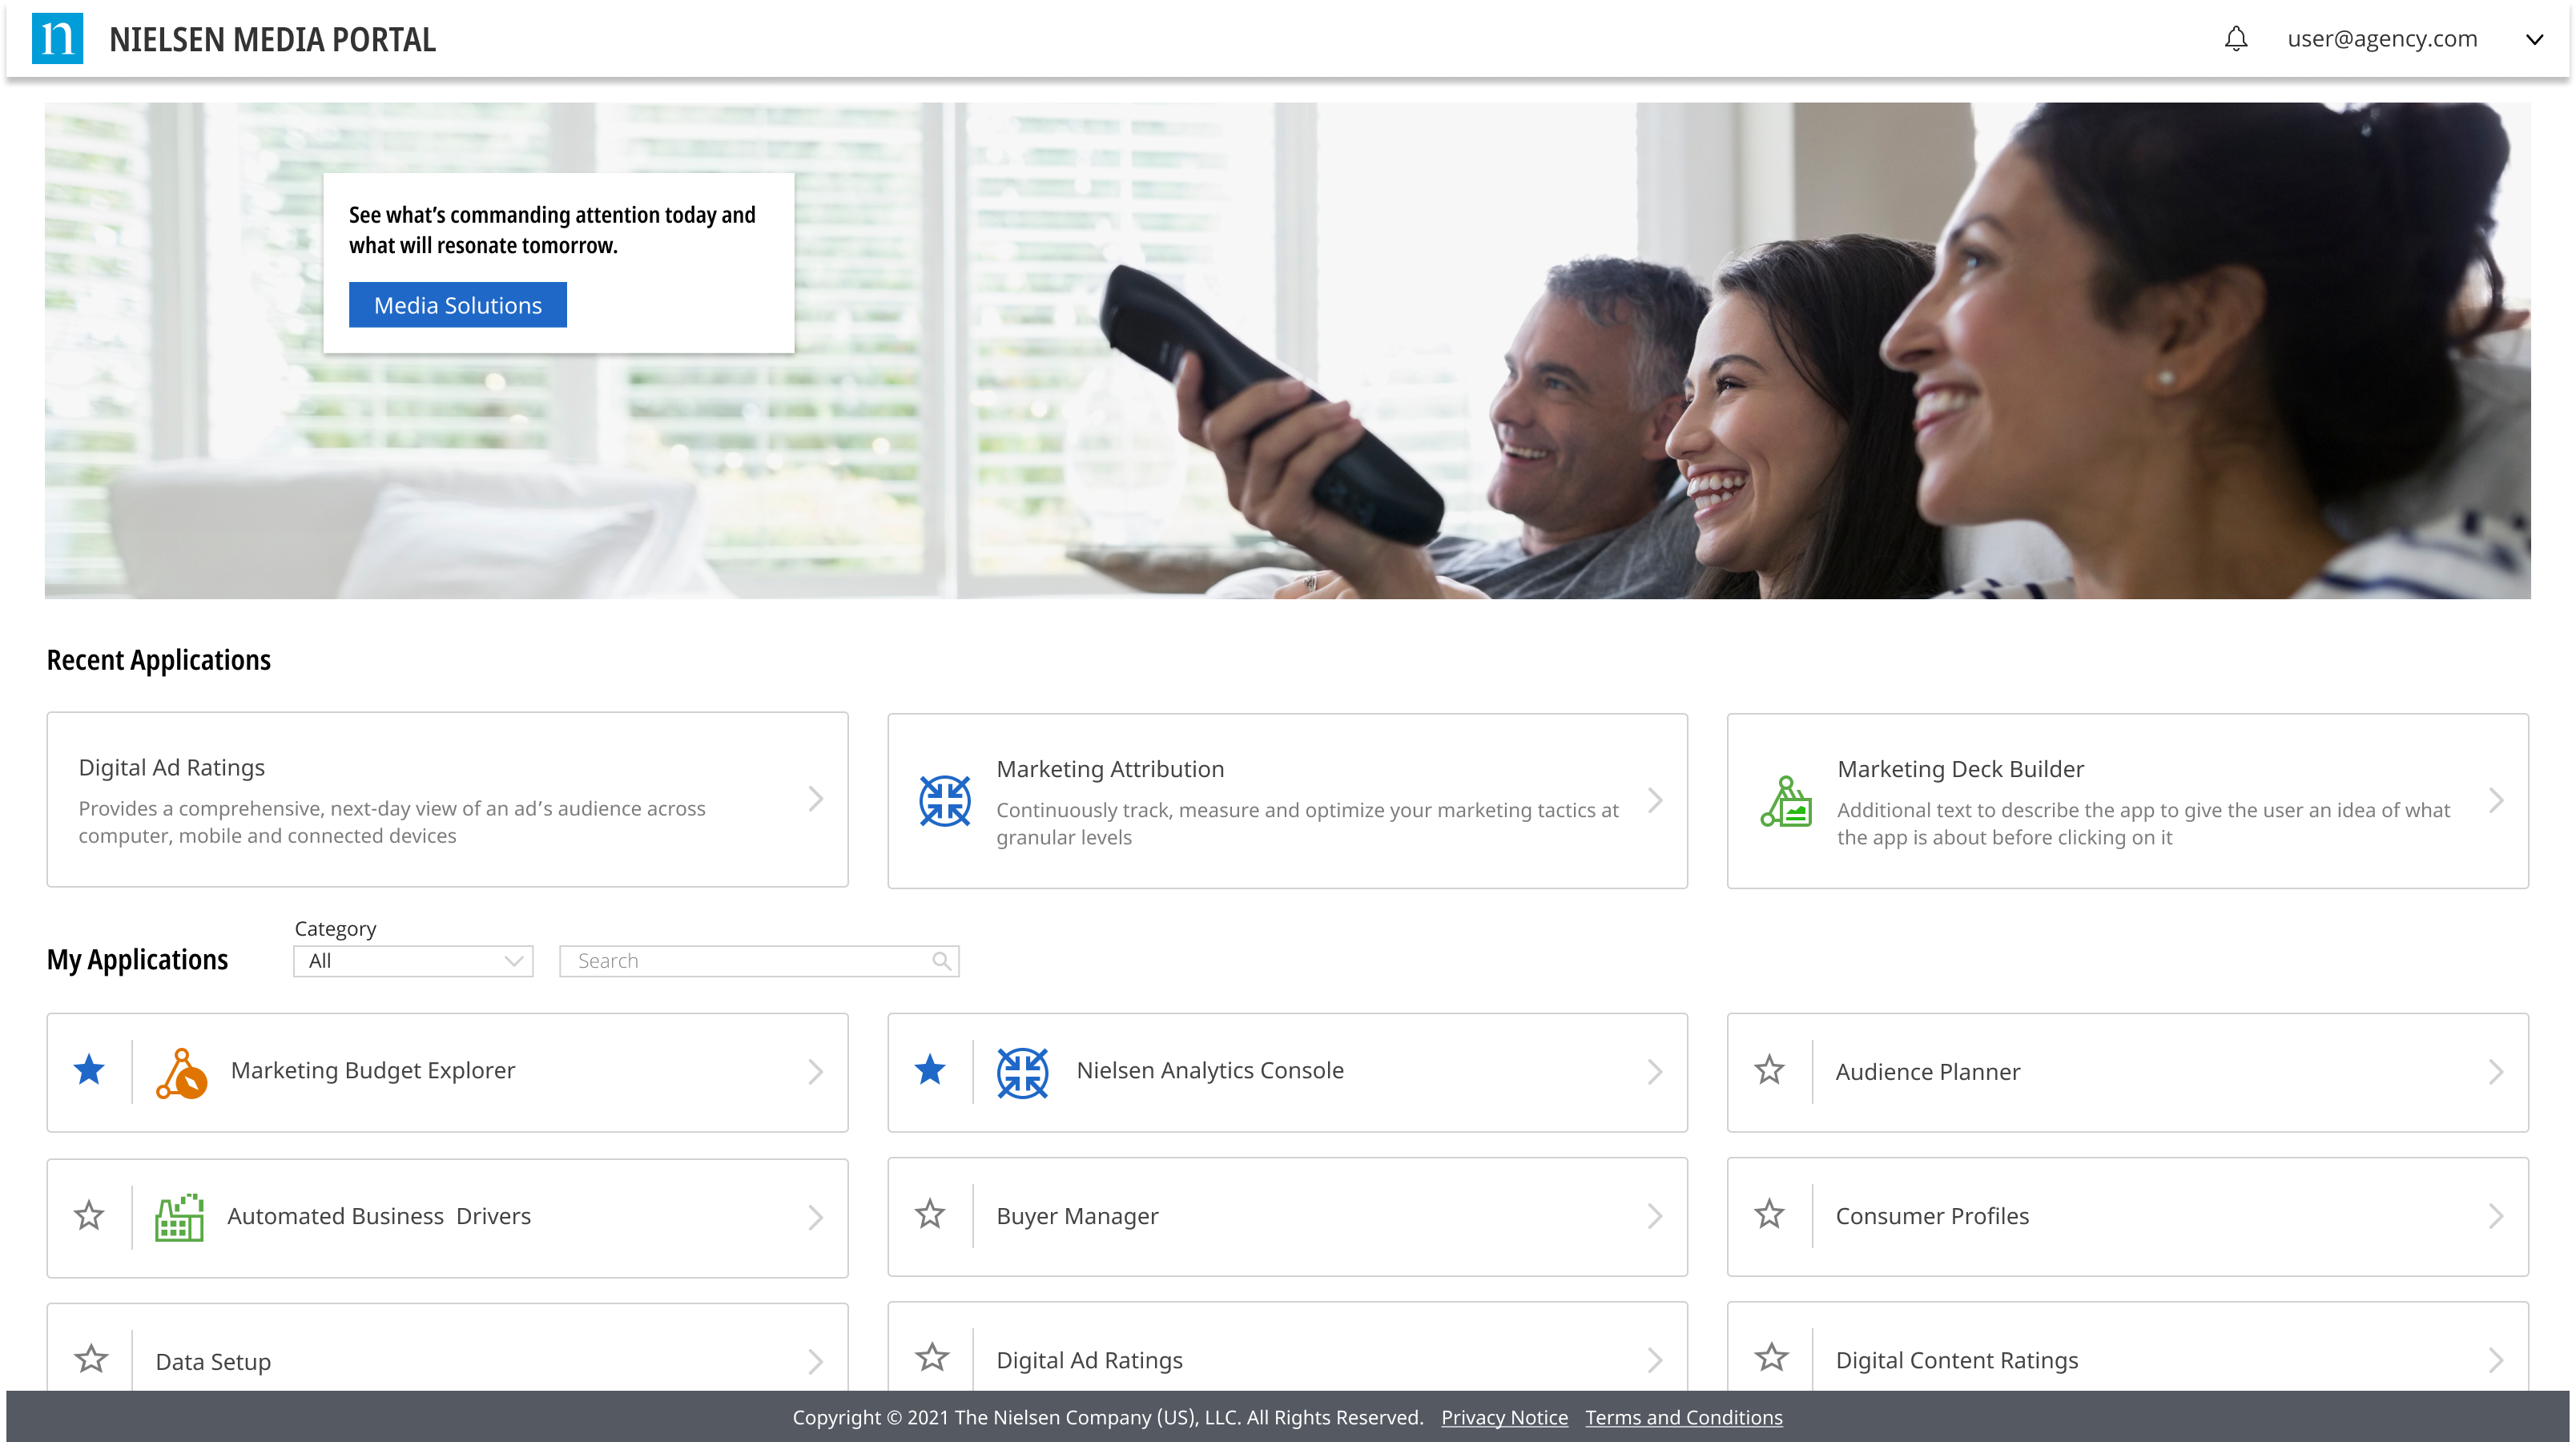
Task: Open the Category dropdown
Action: click(413, 961)
